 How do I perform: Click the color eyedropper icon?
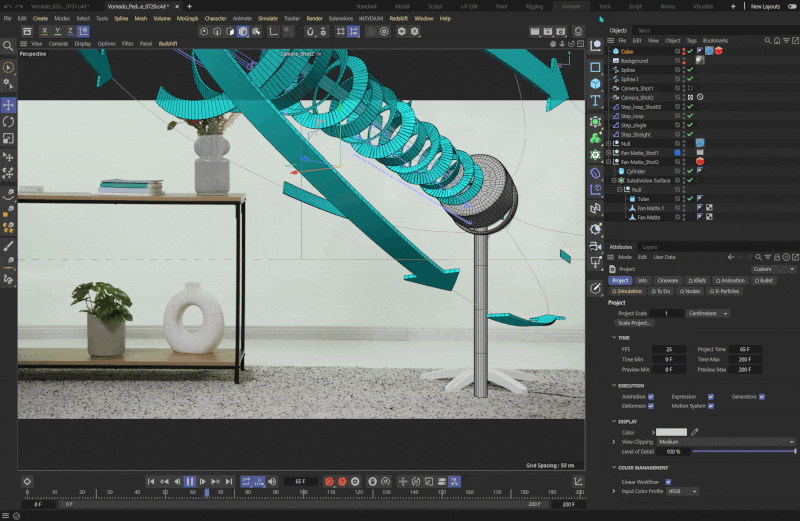695,431
